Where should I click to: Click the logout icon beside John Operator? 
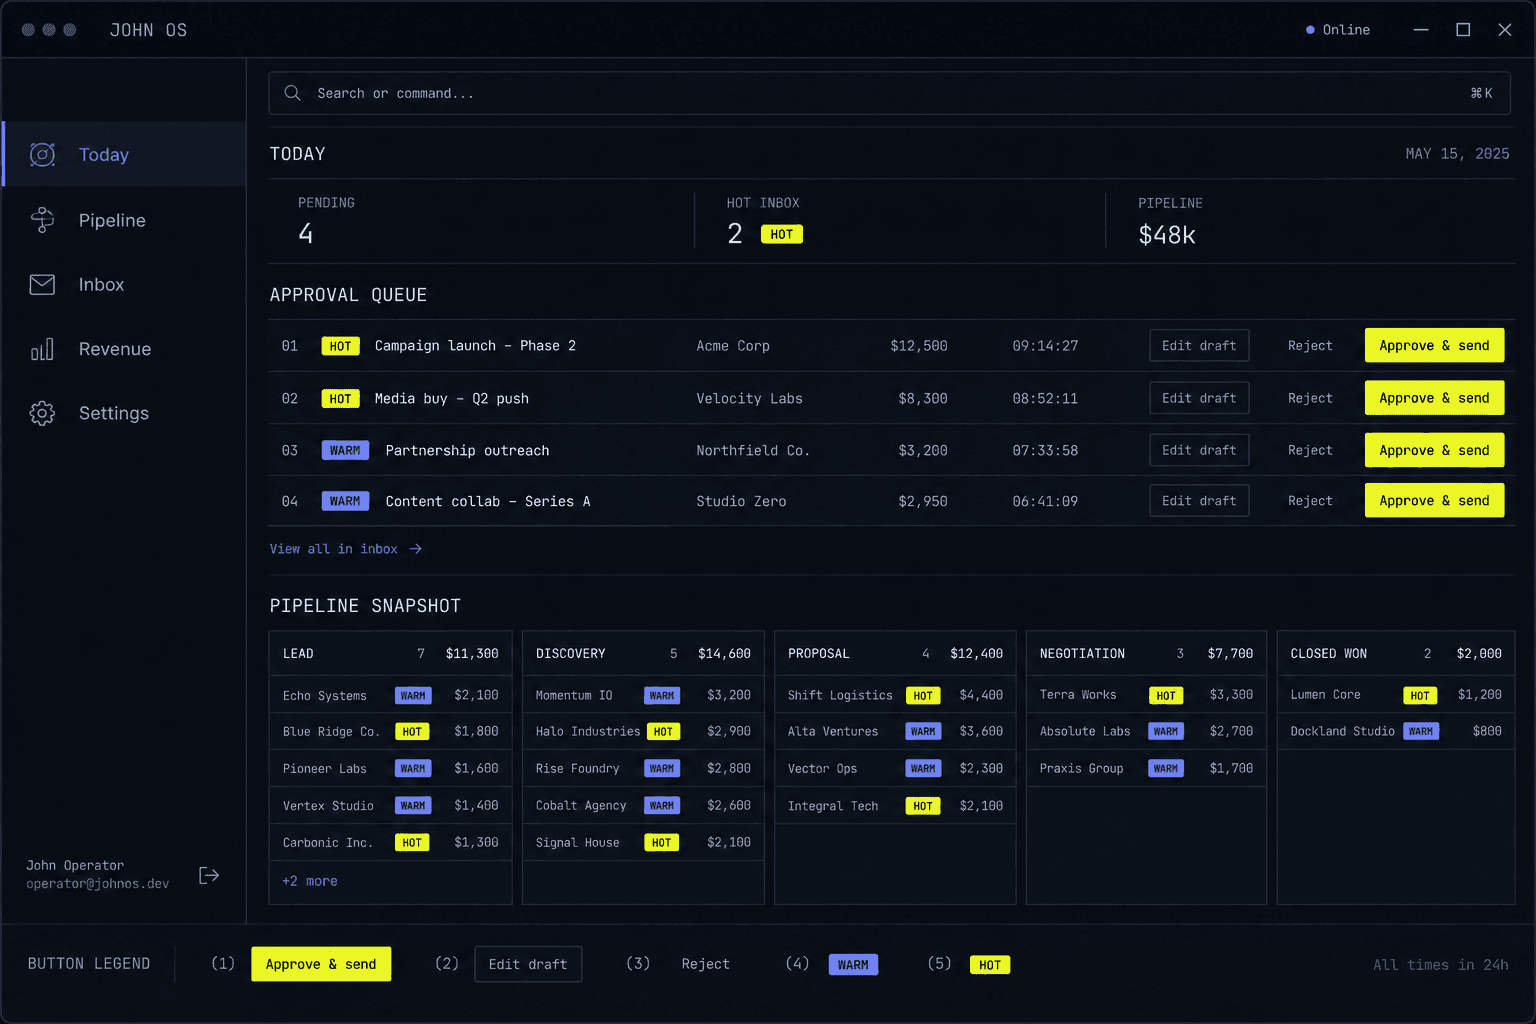(x=209, y=875)
